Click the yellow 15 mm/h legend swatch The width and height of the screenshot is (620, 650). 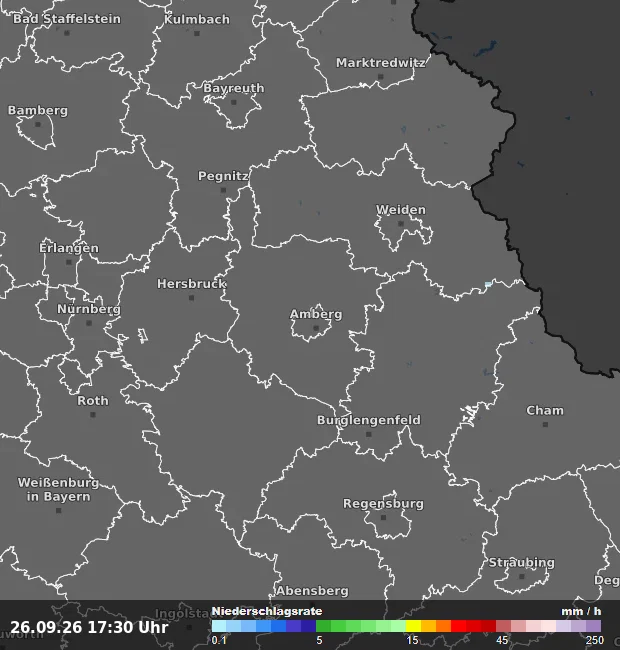click(413, 626)
